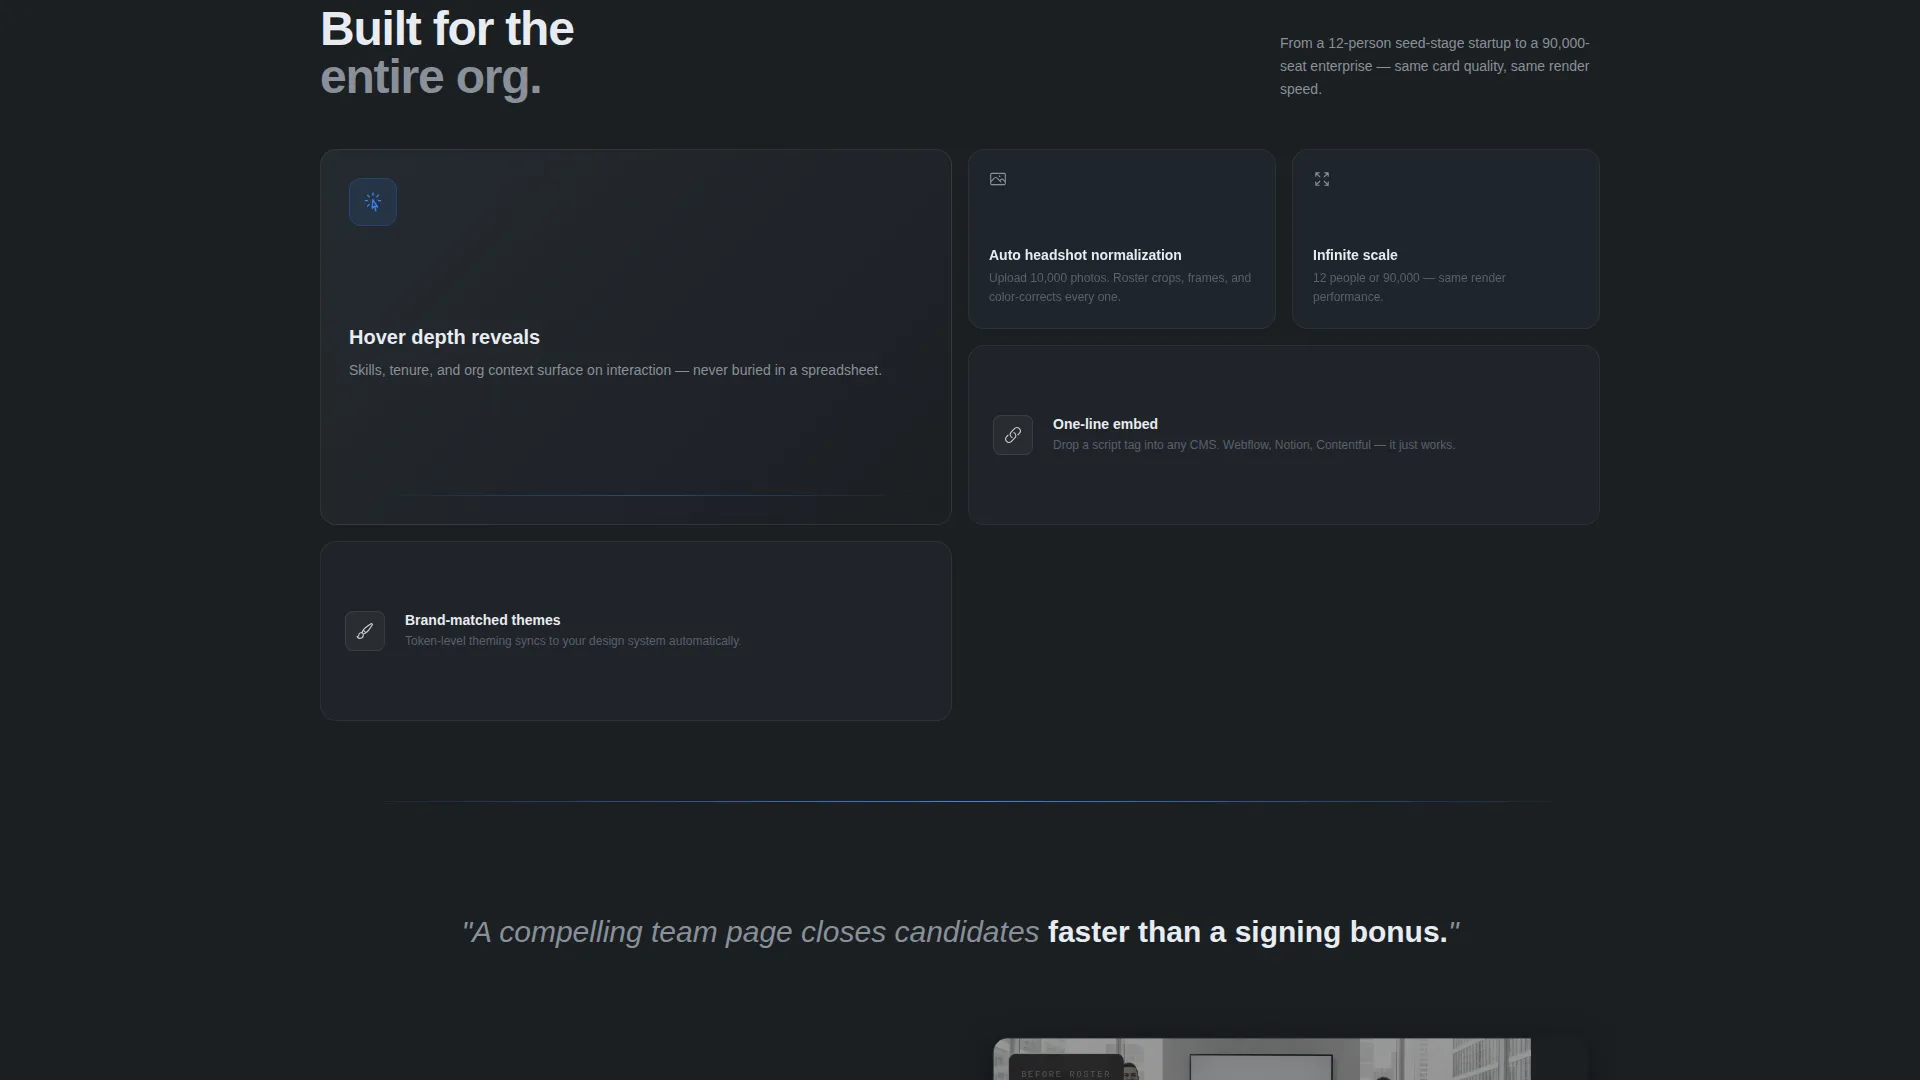The image size is (1920, 1080).
Task: Click the 'Upload 10,000 photos' description
Action: click(x=1120, y=287)
